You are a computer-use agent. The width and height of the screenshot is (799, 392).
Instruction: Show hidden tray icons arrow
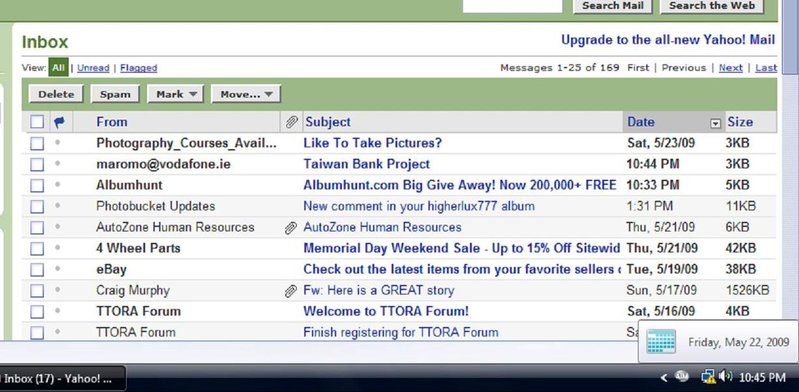pyautogui.click(x=663, y=378)
